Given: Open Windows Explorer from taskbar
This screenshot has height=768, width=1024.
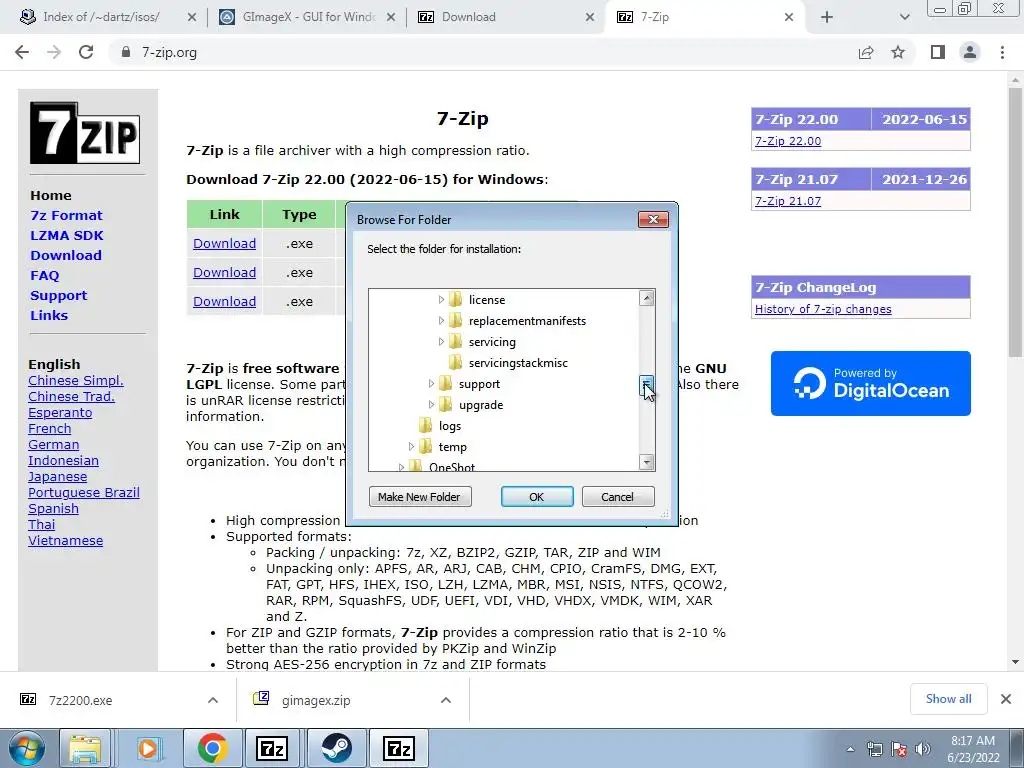Looking at the screenshot, I should (85, 748).
